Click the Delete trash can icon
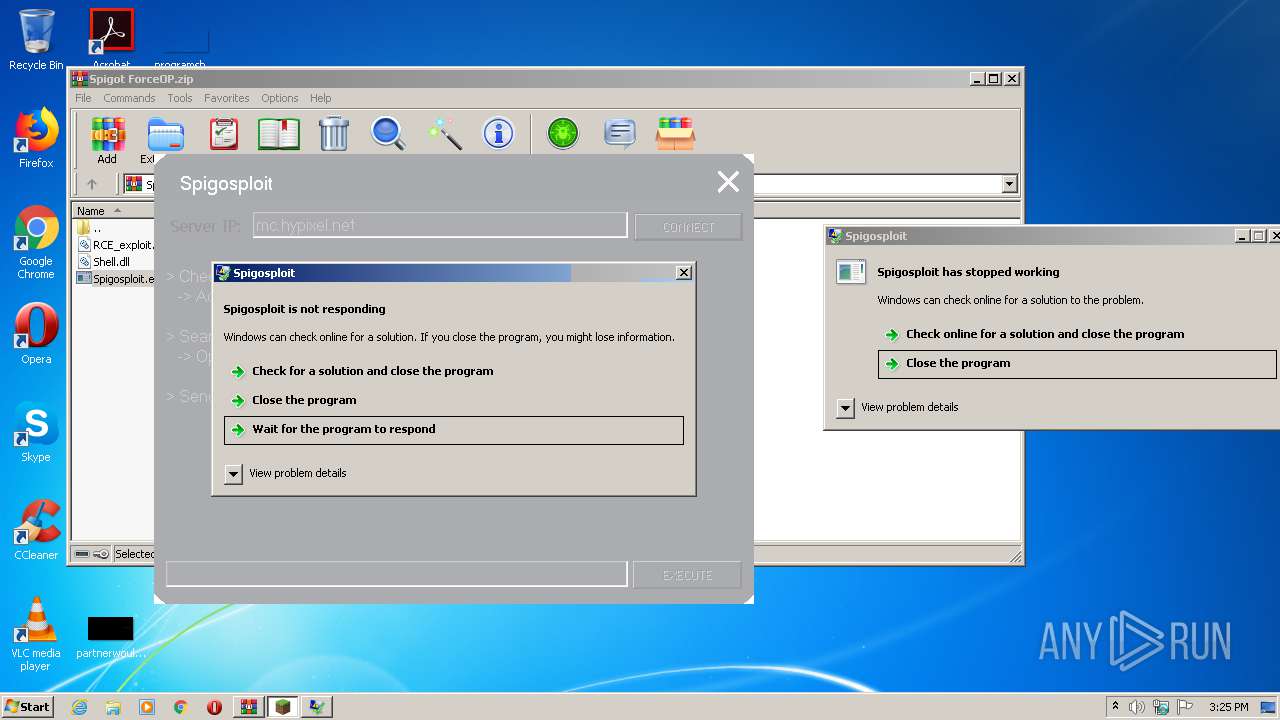The width and height of the screenshot is (1280, 720). (333, 134)
